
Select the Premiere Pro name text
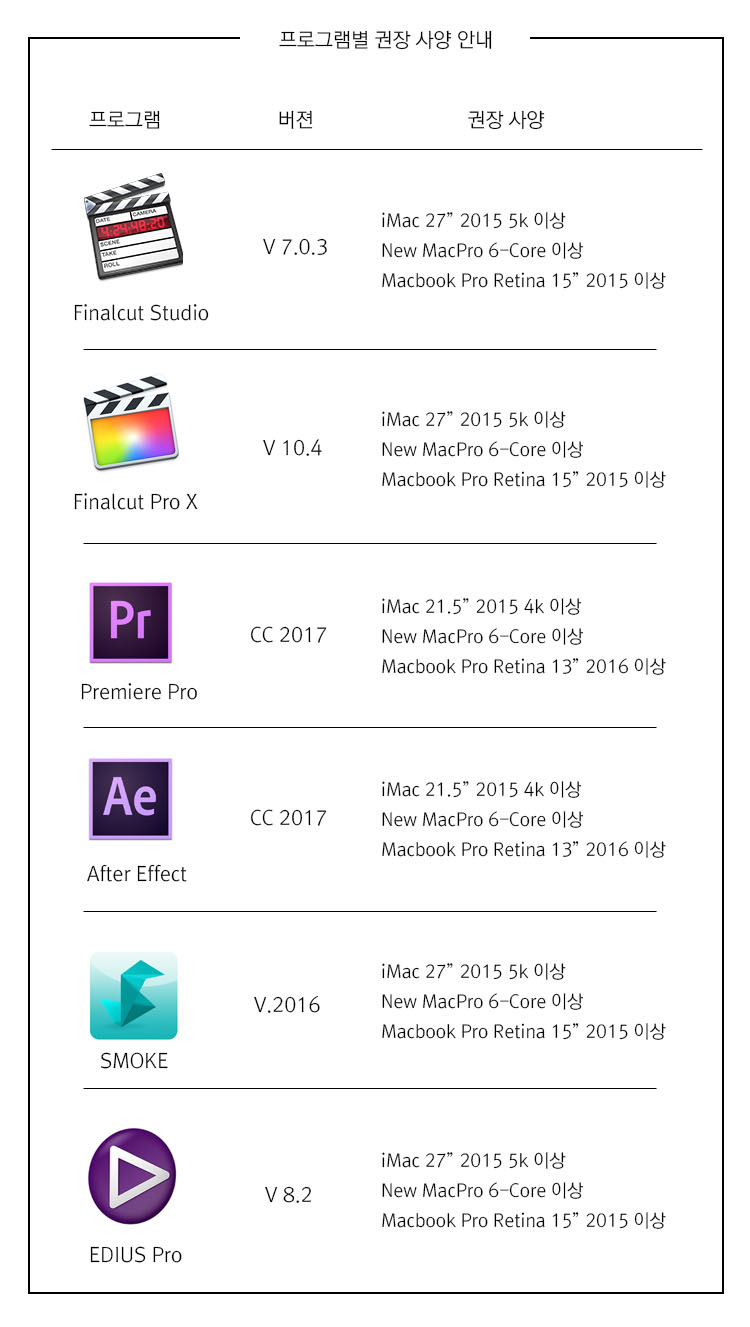click(139, 692)
